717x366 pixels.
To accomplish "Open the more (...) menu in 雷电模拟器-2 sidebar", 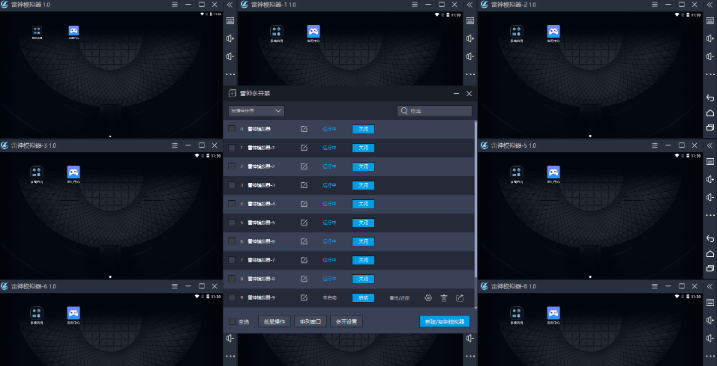I will point(710,74).
